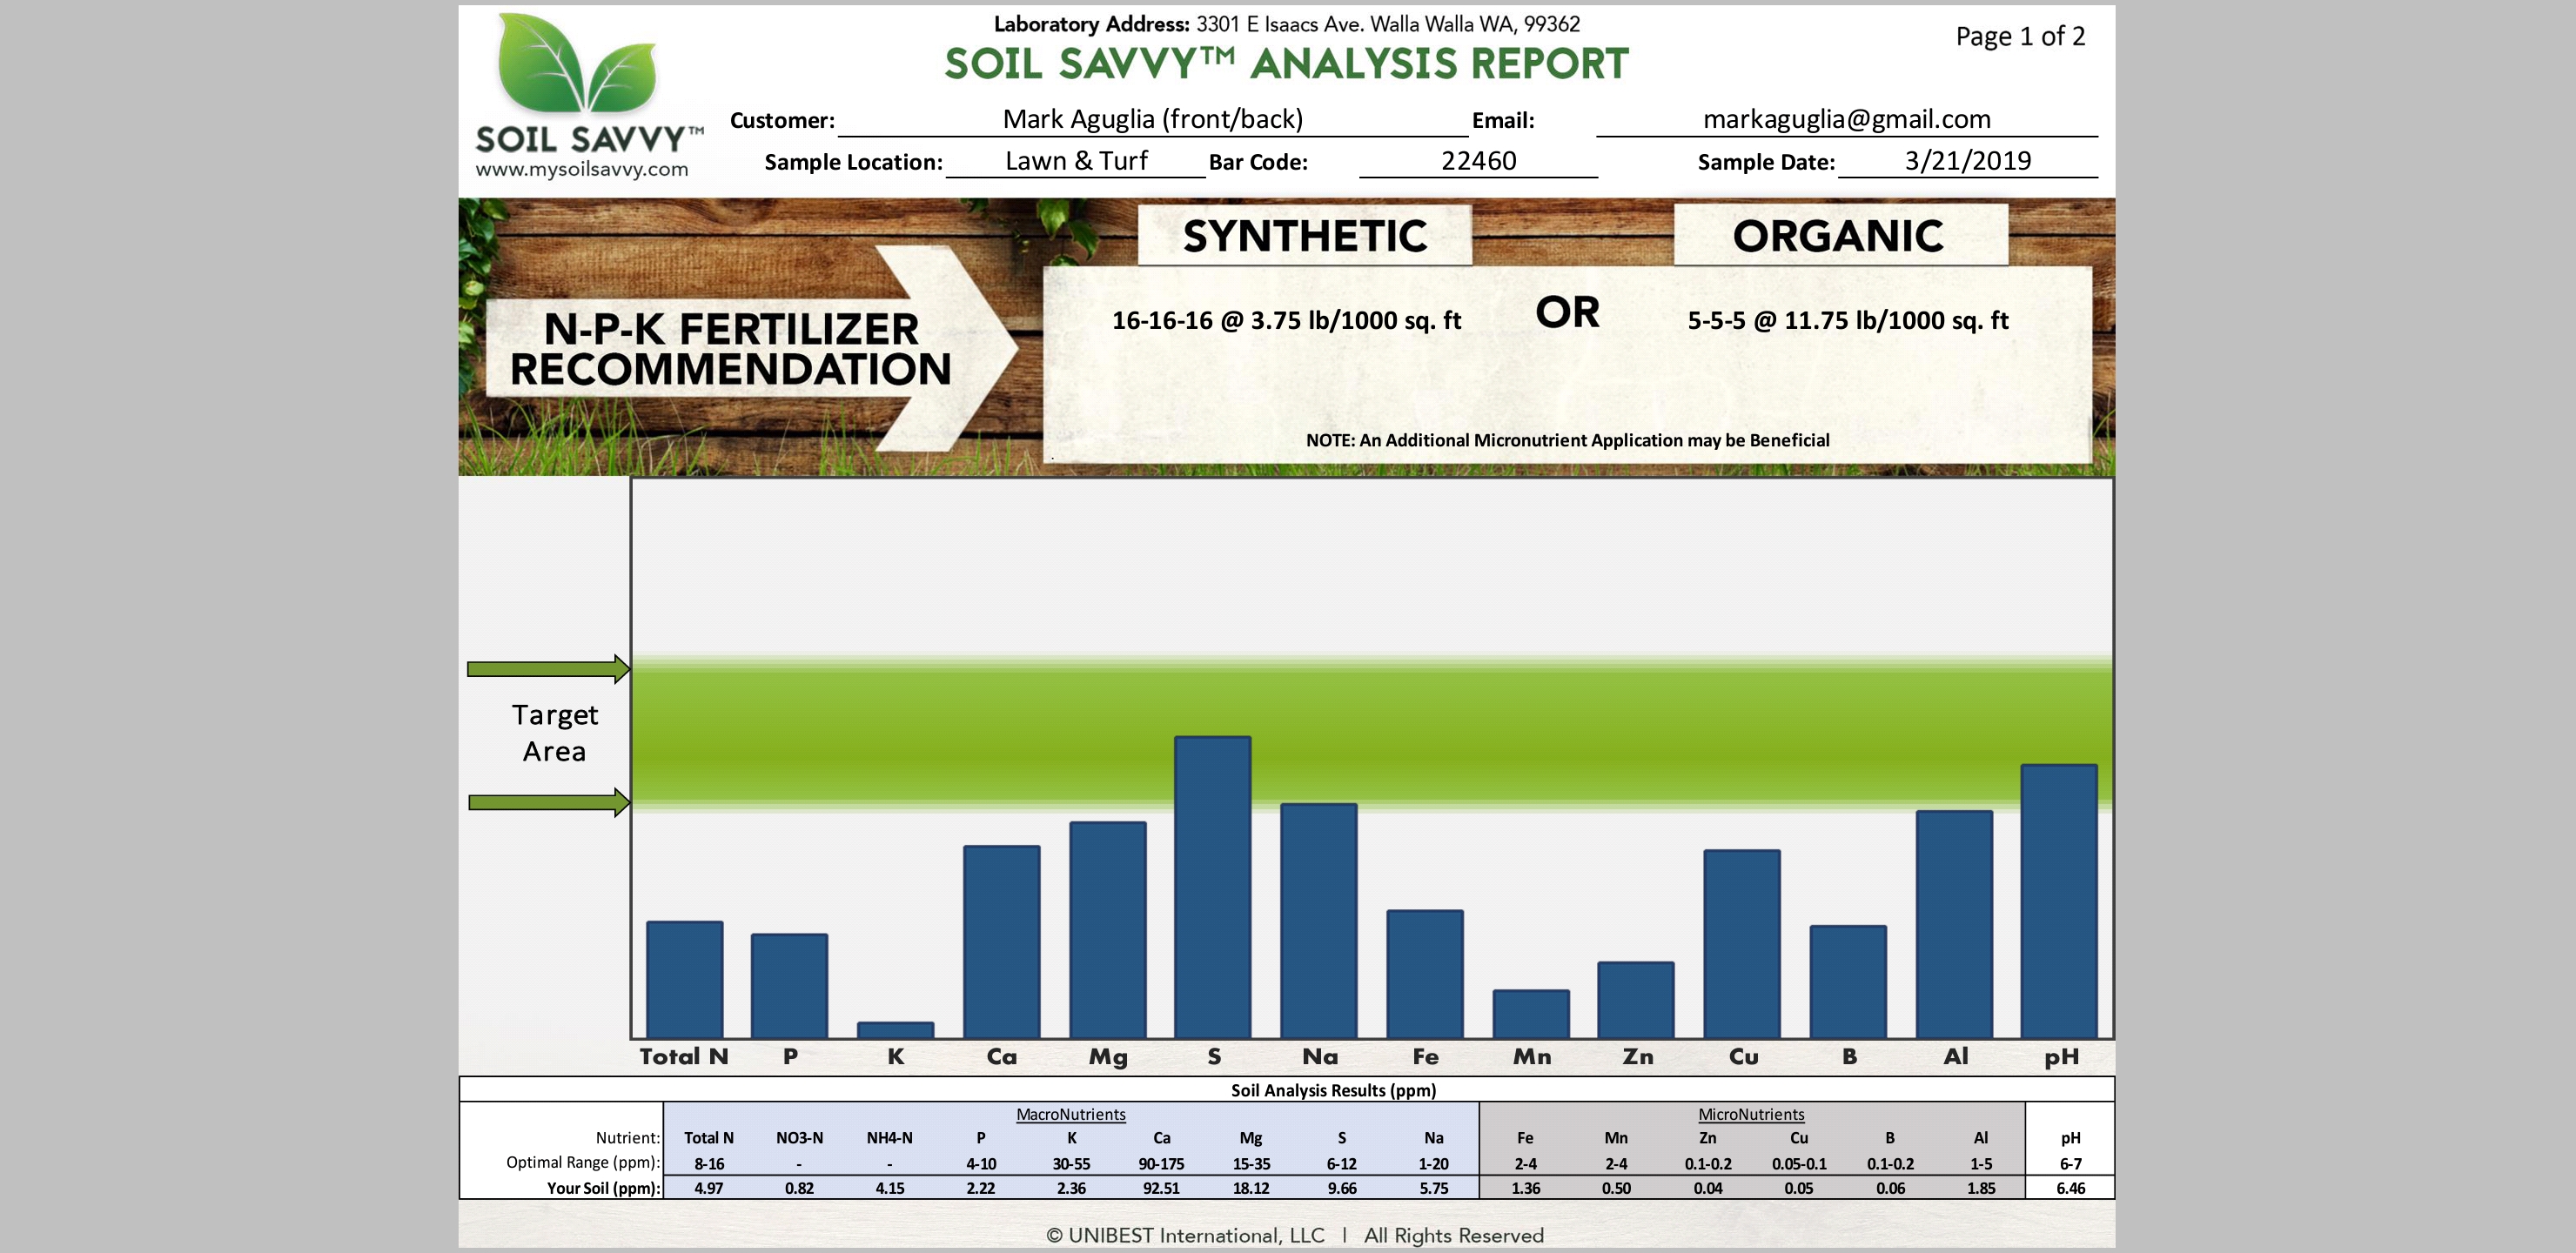
Task: Click the Soil Savvy leaf logo
Action: point(578,63)
